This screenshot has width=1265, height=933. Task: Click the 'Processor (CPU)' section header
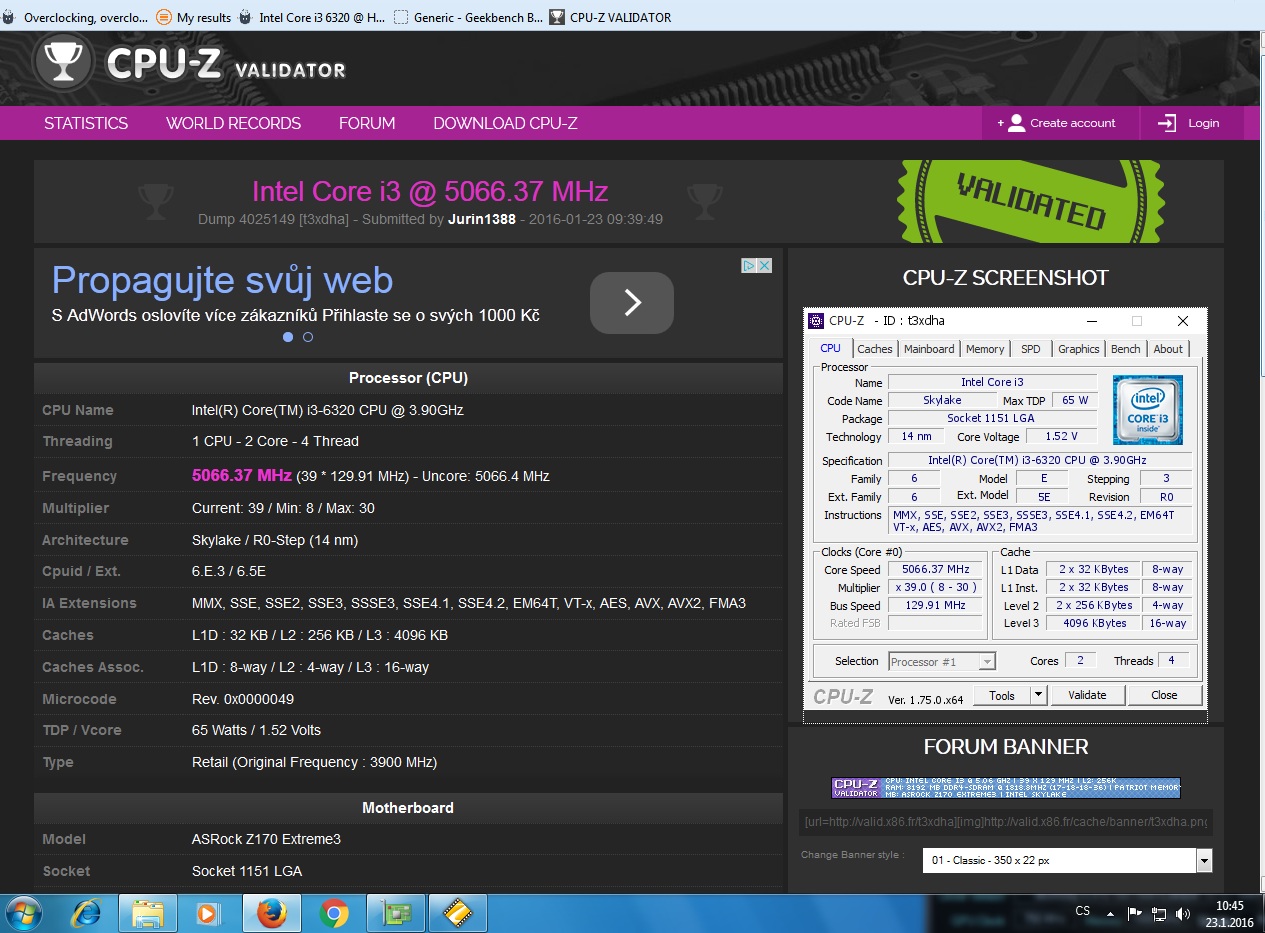408,378
